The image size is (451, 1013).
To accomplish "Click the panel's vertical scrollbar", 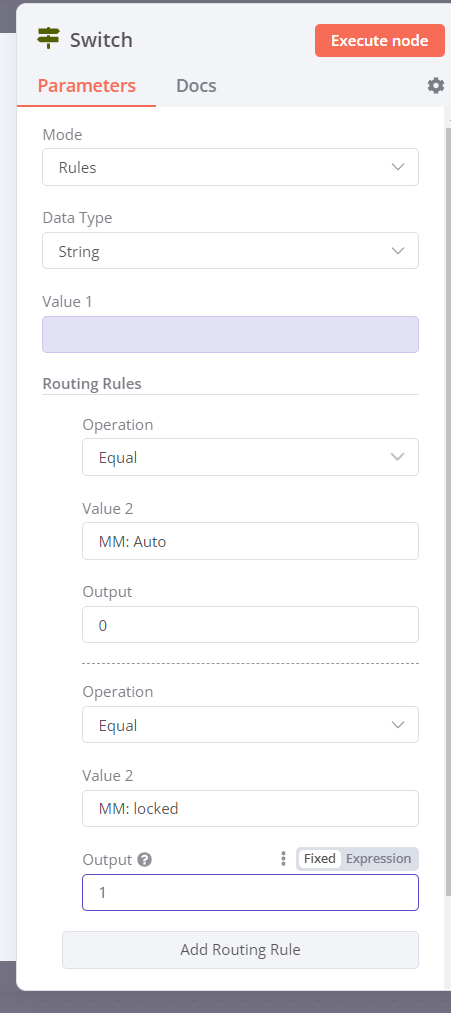I will [448, 510].
